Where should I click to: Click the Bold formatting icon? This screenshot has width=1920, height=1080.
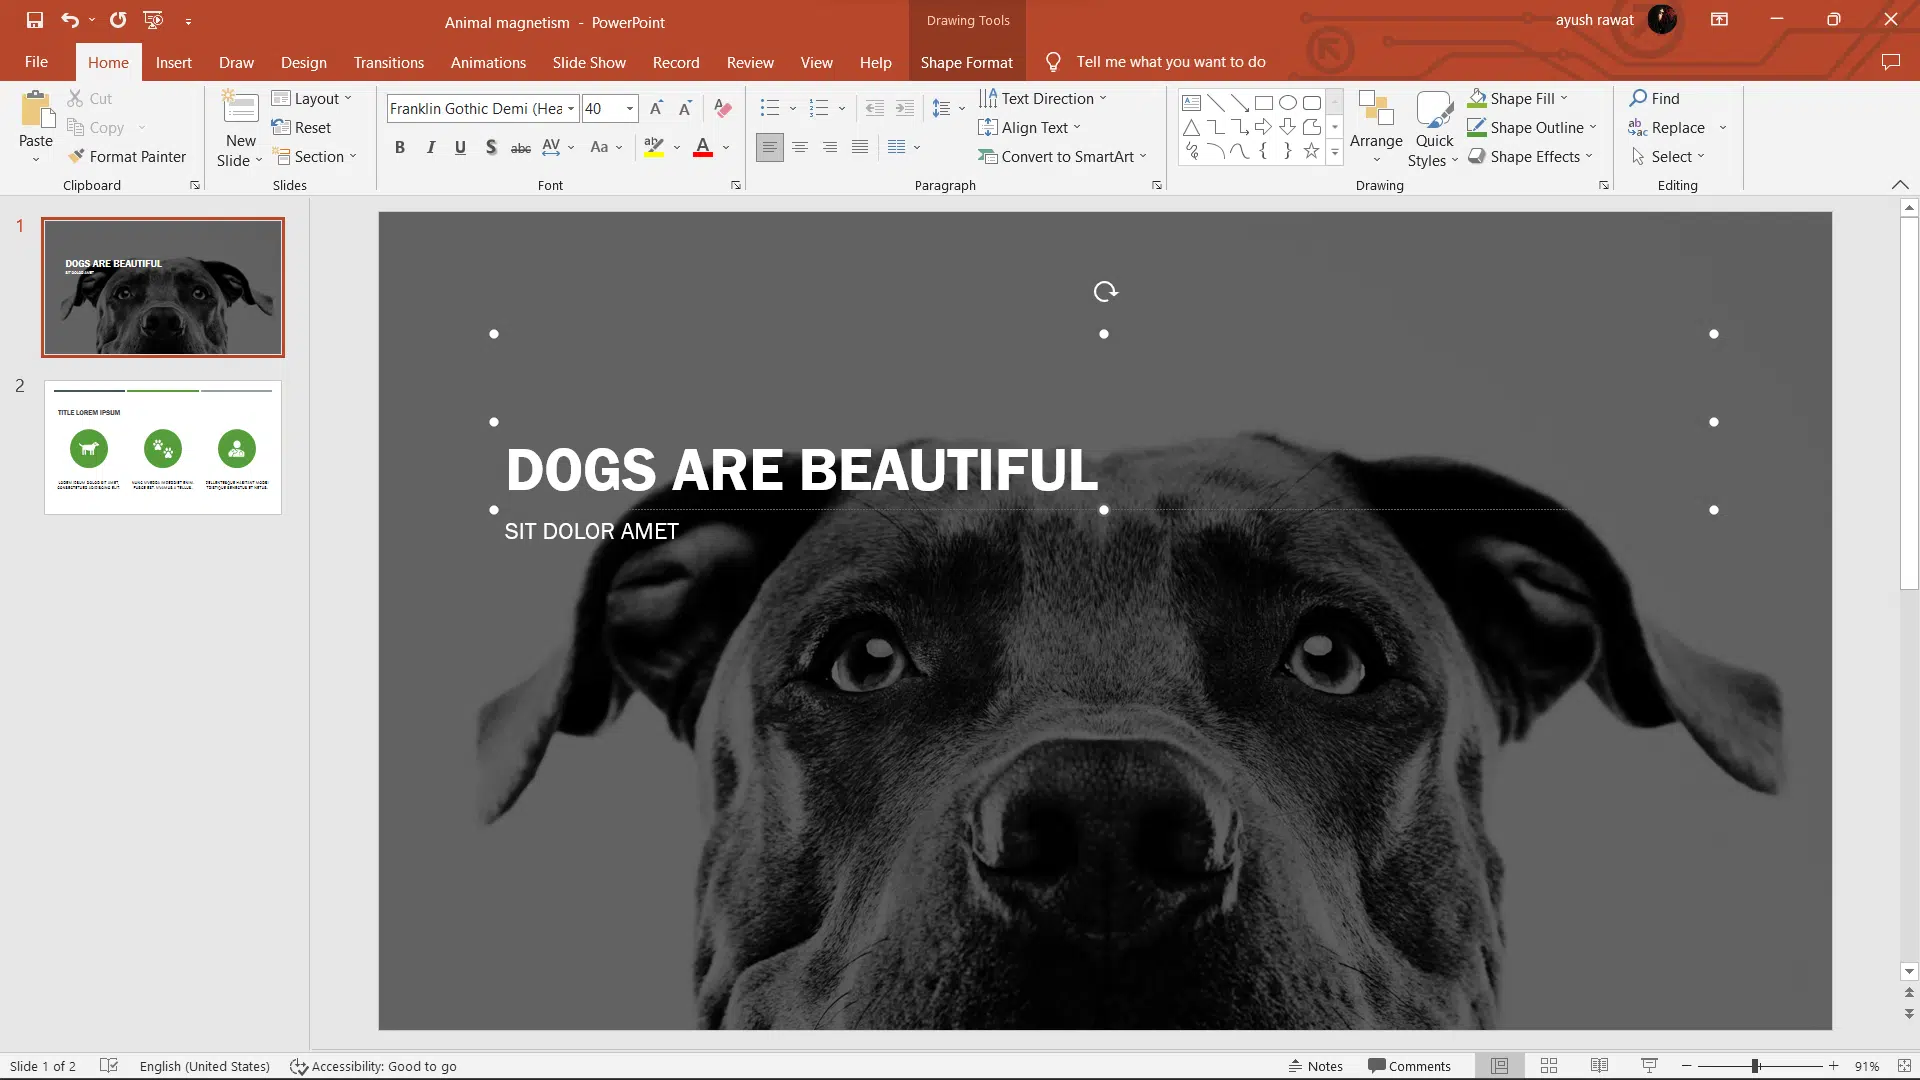click(400, 146)
